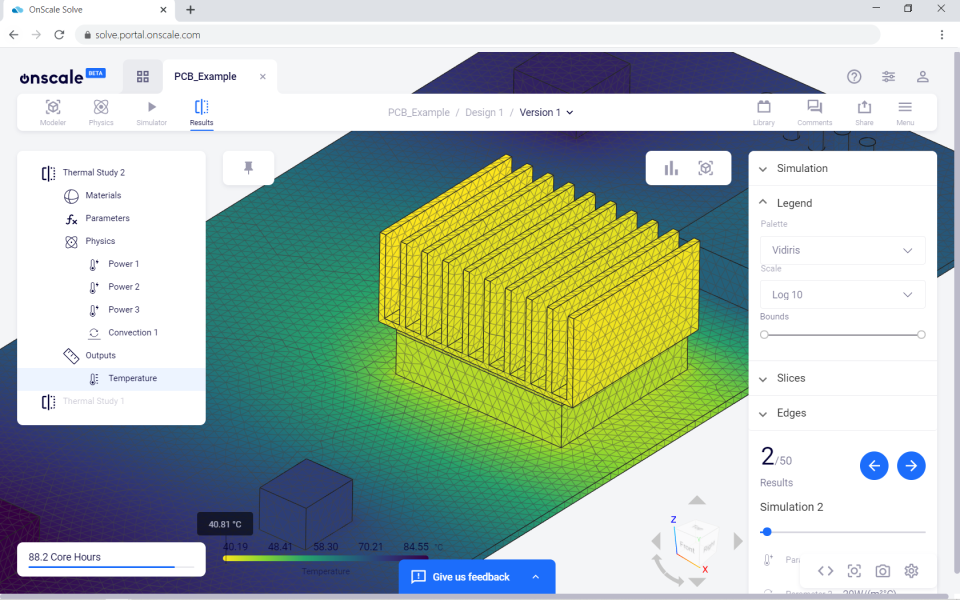The image size is (960, 600).
Task: Open the Library panel
Action: [x=763, y=113]
